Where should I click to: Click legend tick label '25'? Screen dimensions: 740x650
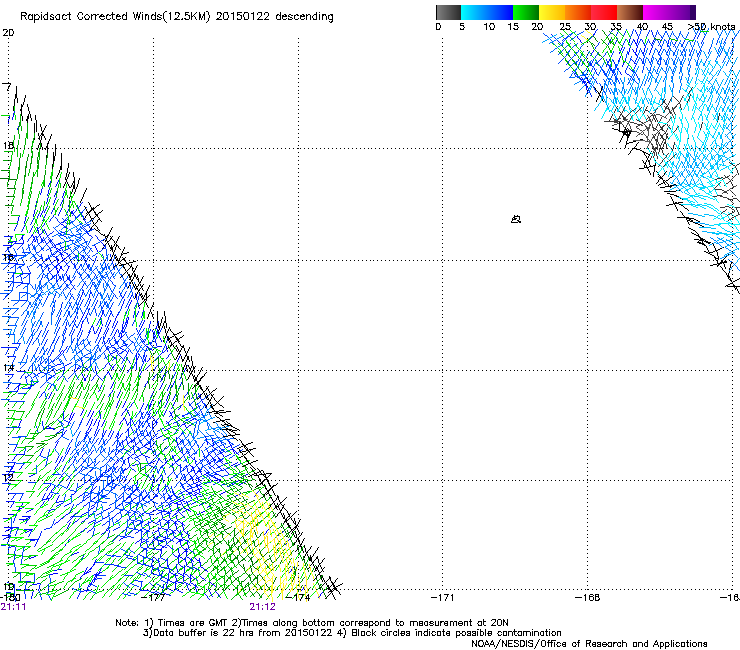[565, 26]
